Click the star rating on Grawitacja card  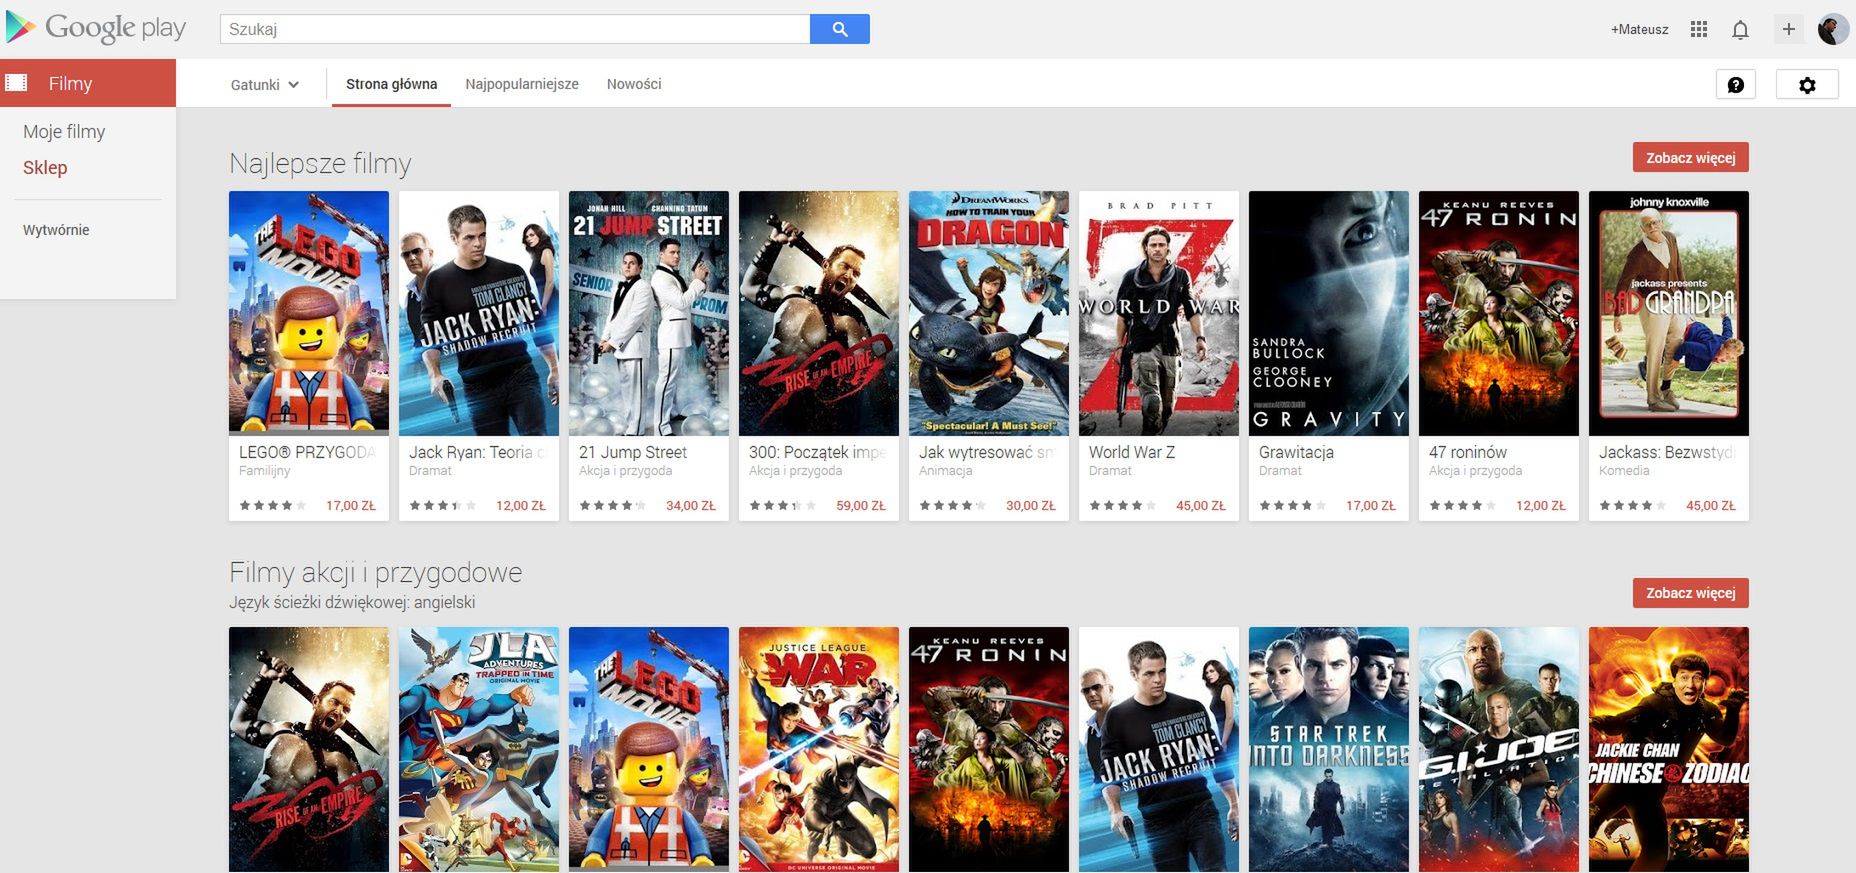(x=1292, y=506)
